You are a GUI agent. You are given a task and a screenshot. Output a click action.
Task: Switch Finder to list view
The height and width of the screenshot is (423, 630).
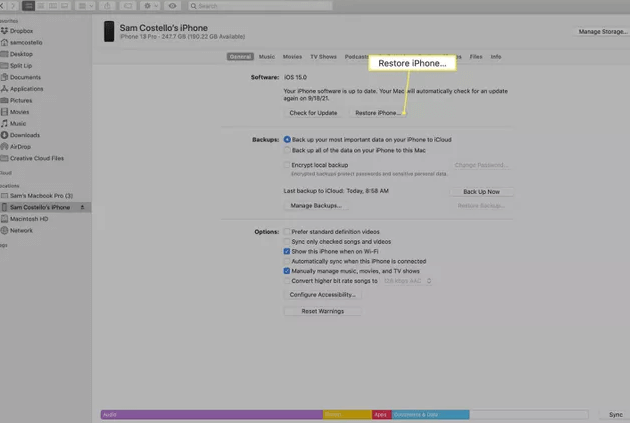point(41,6)
